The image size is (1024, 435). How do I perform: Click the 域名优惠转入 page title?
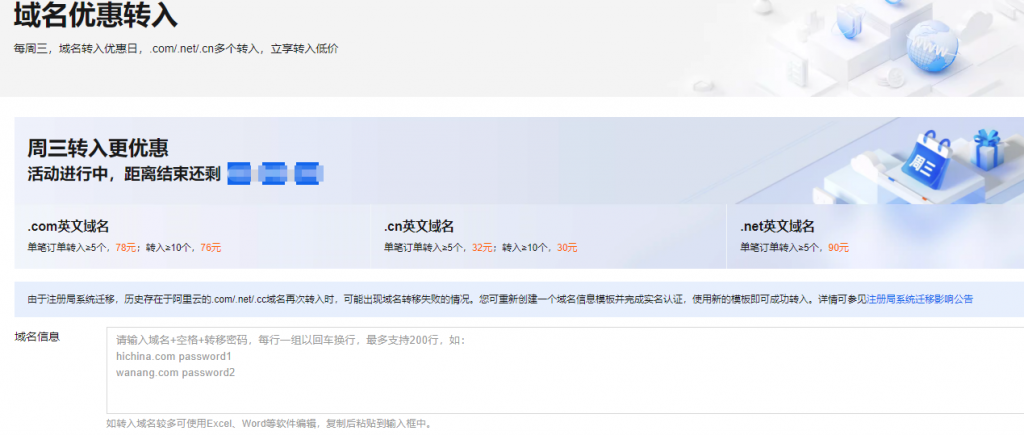[96, 17]
